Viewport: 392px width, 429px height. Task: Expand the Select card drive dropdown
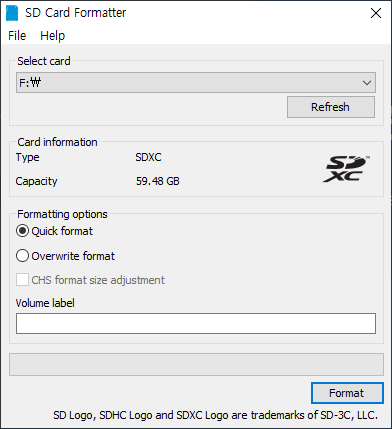pos(196,82)
